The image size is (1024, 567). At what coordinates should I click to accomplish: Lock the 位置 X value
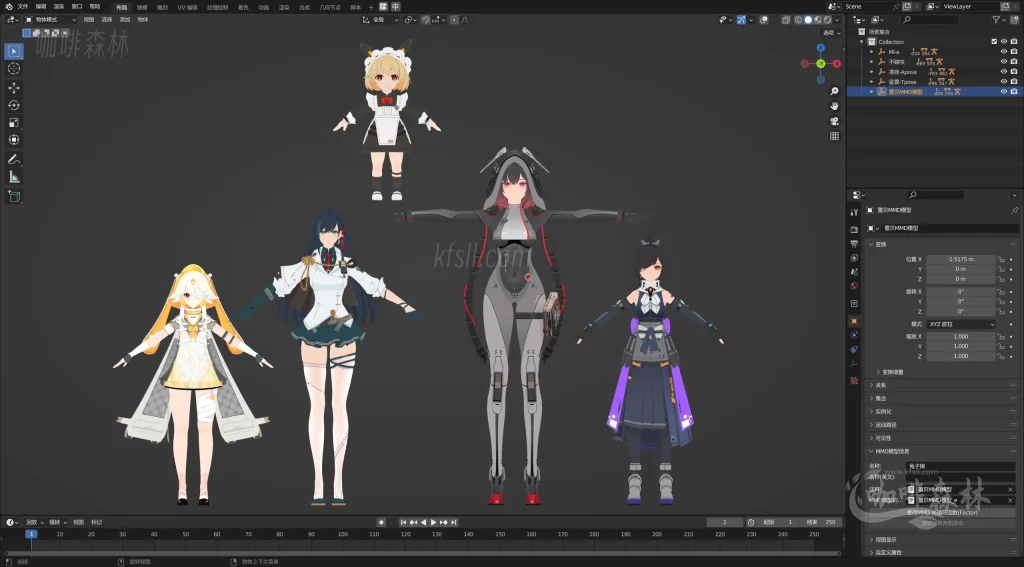click(1000, 259)
